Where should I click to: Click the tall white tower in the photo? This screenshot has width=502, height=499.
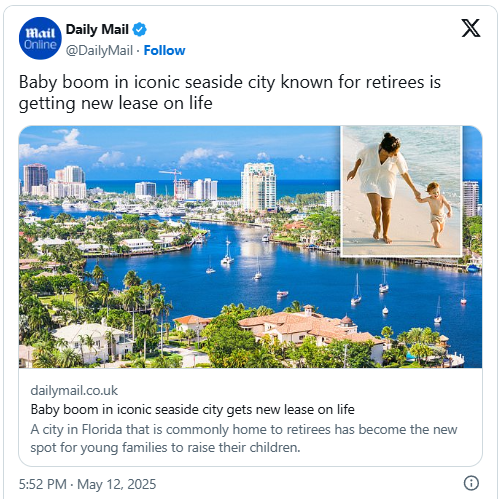tap(258, 187)
